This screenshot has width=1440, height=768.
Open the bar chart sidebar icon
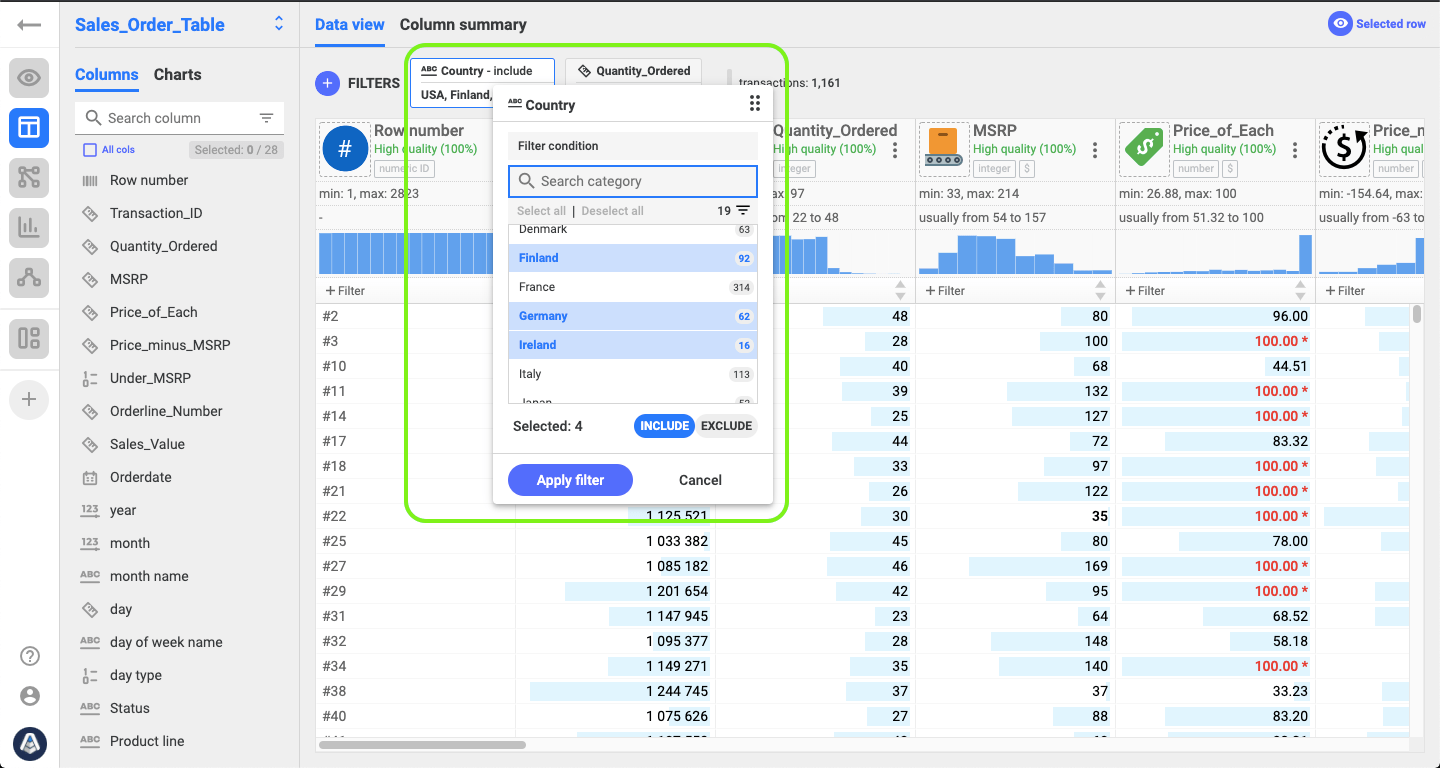tap(29, 228)
